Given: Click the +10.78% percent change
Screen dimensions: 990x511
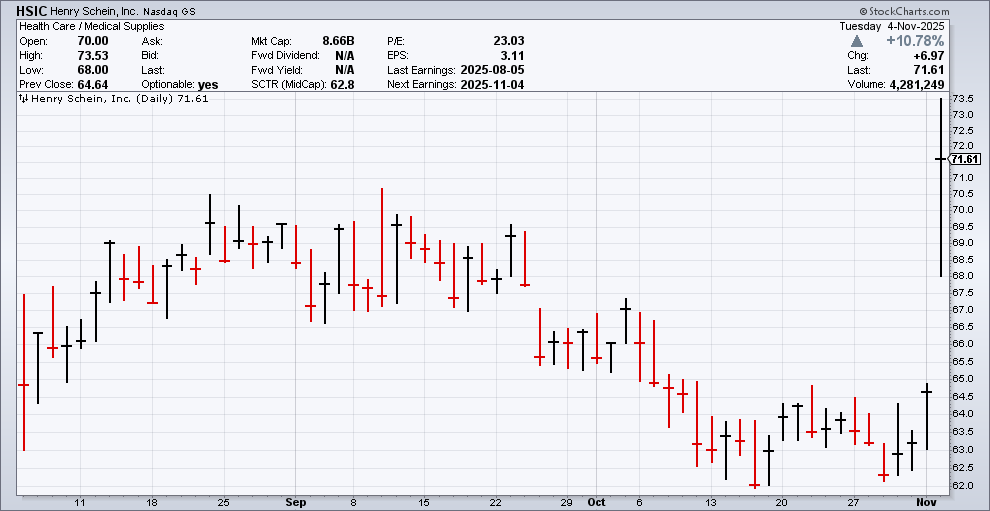Looking at the screenshot, I should click(915, 41).
